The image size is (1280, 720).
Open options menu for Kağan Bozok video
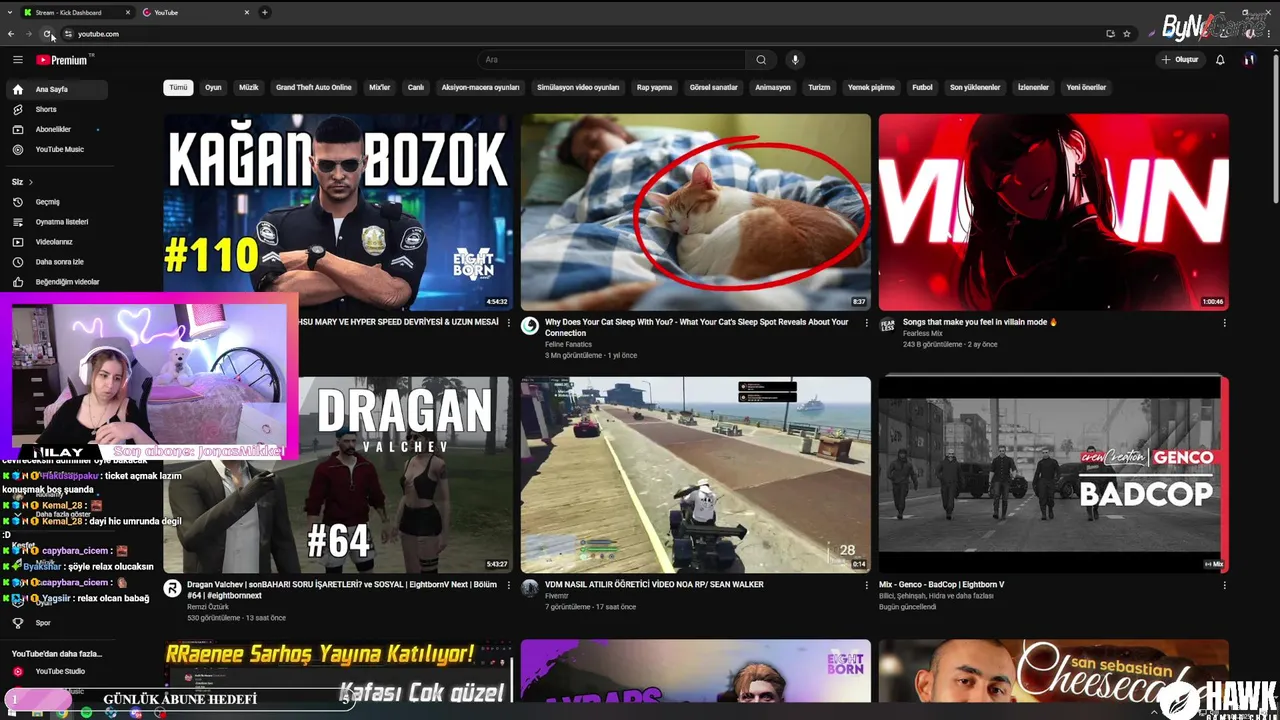click(x=509, y=323)
